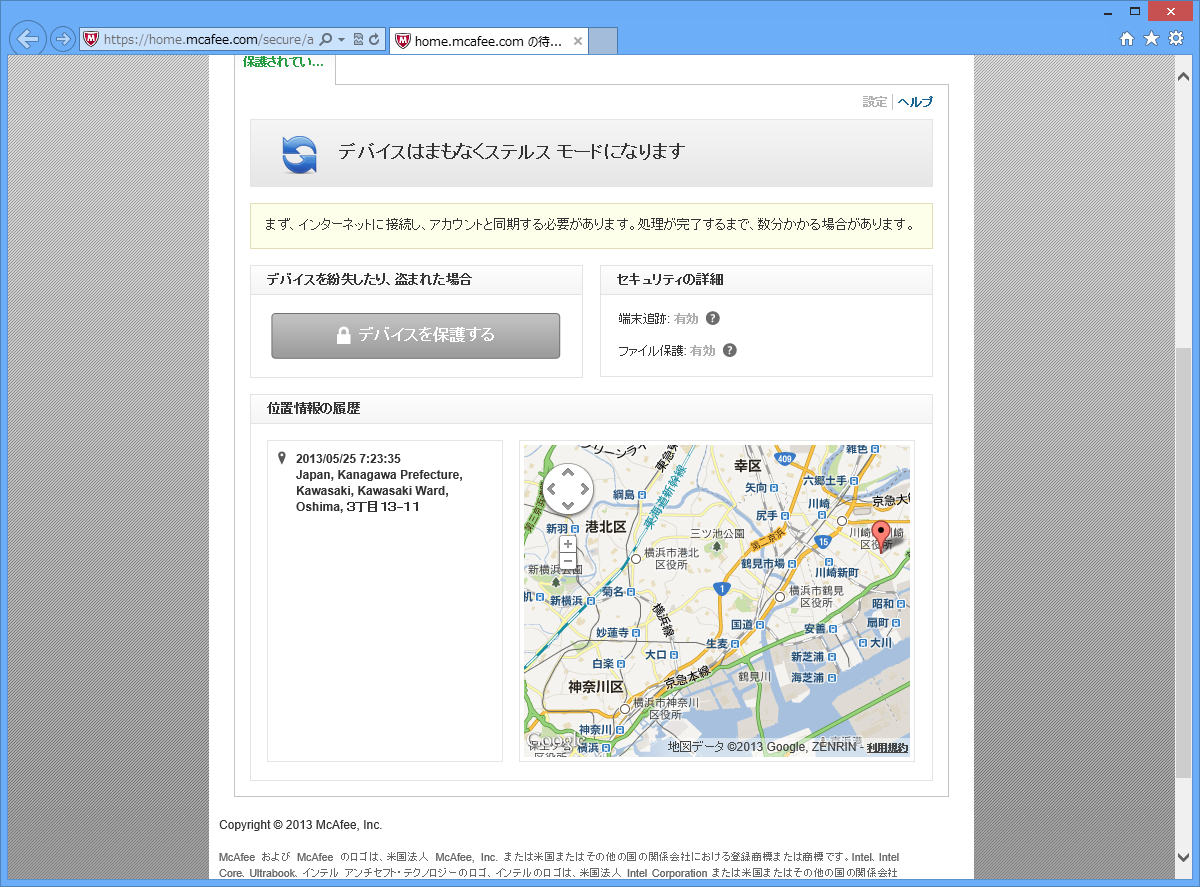Open the 設定 link

(x=875, y=102)
